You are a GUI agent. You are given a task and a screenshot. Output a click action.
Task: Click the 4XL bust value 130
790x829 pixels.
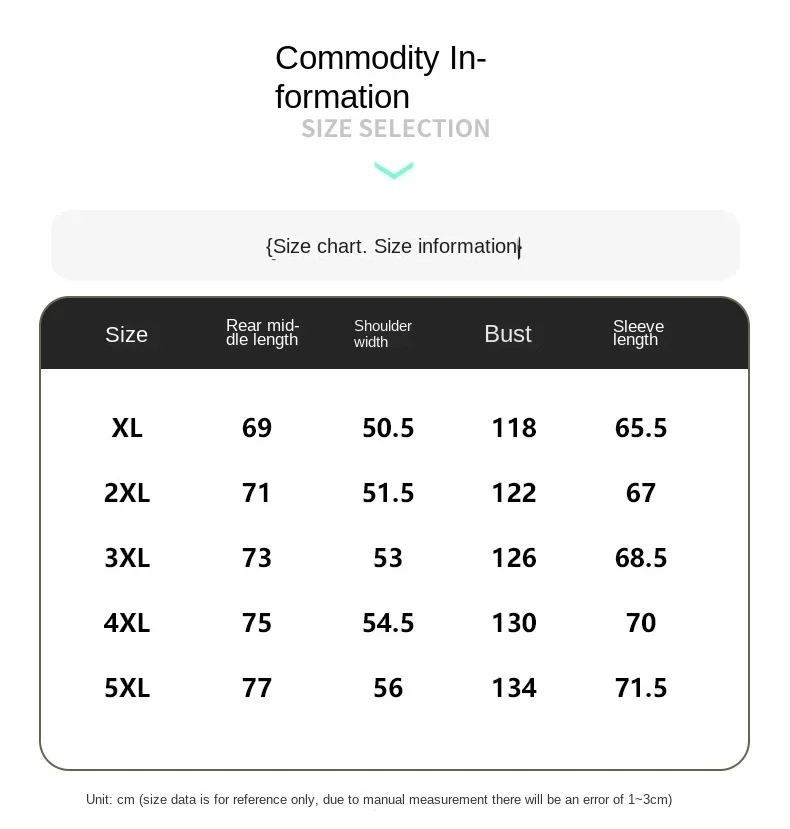click(514, 623)
